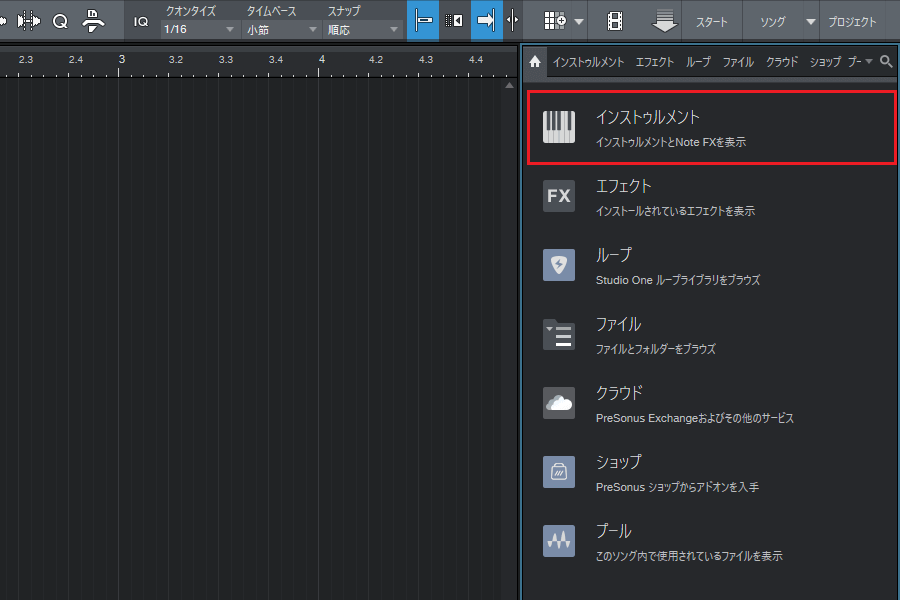Toggle the autoscroll arrow button
Screen dimensions: 900x600
(x=487, y=21)
